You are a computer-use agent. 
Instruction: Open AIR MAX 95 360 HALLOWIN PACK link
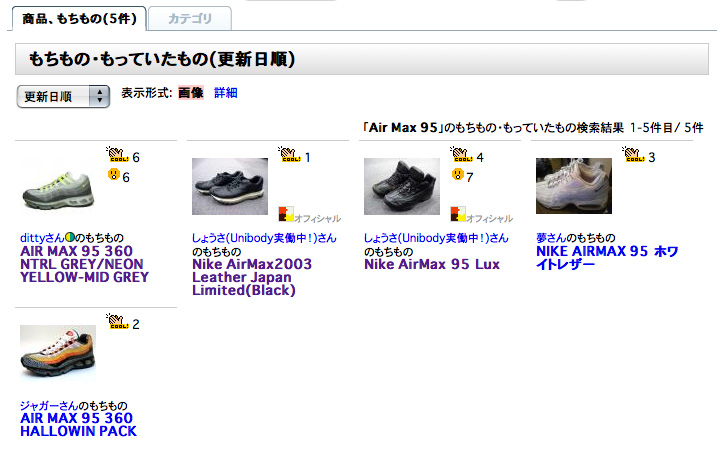[78, 425]
